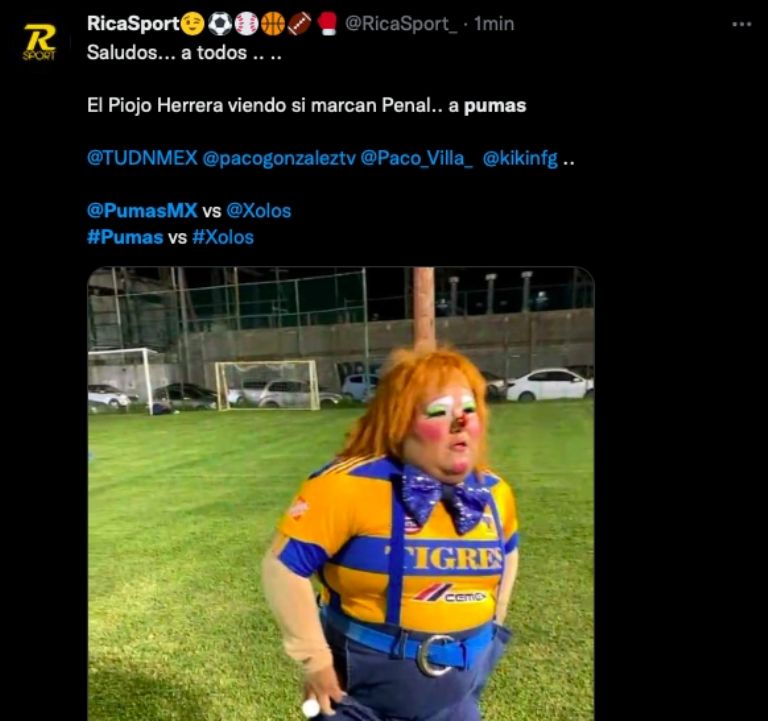768x721 pixels.
Task: Browse the #Xolos hashtag
Action: (x=223, y=237)
